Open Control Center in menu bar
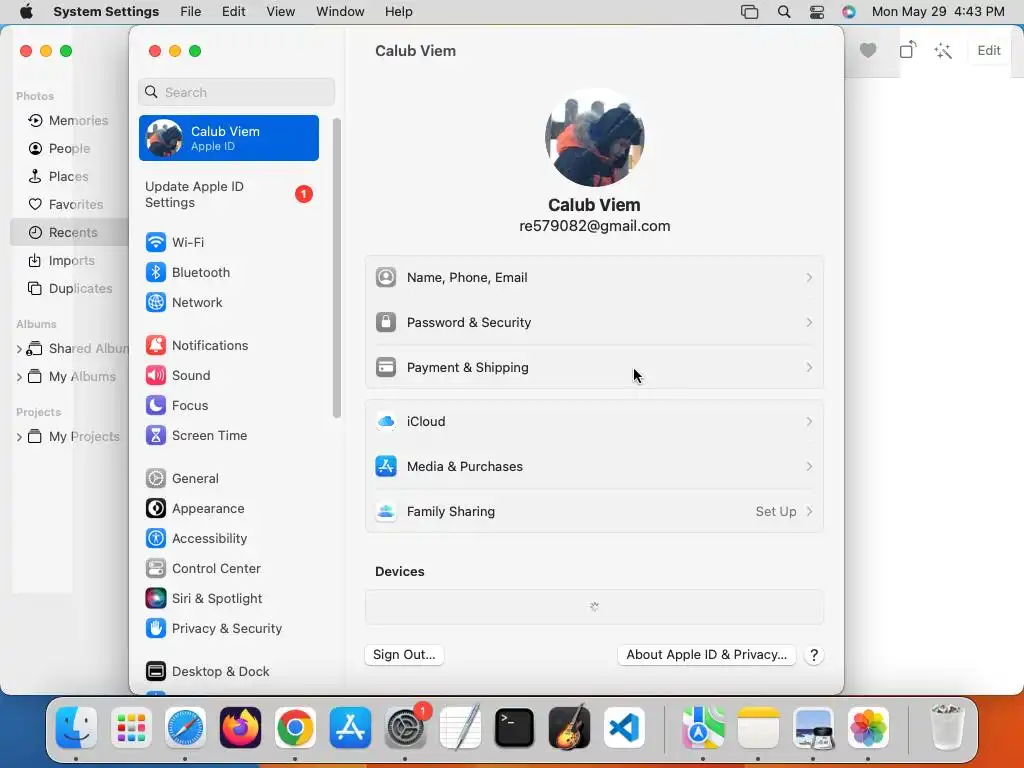1024x768 pixels. tap(816, 12)
